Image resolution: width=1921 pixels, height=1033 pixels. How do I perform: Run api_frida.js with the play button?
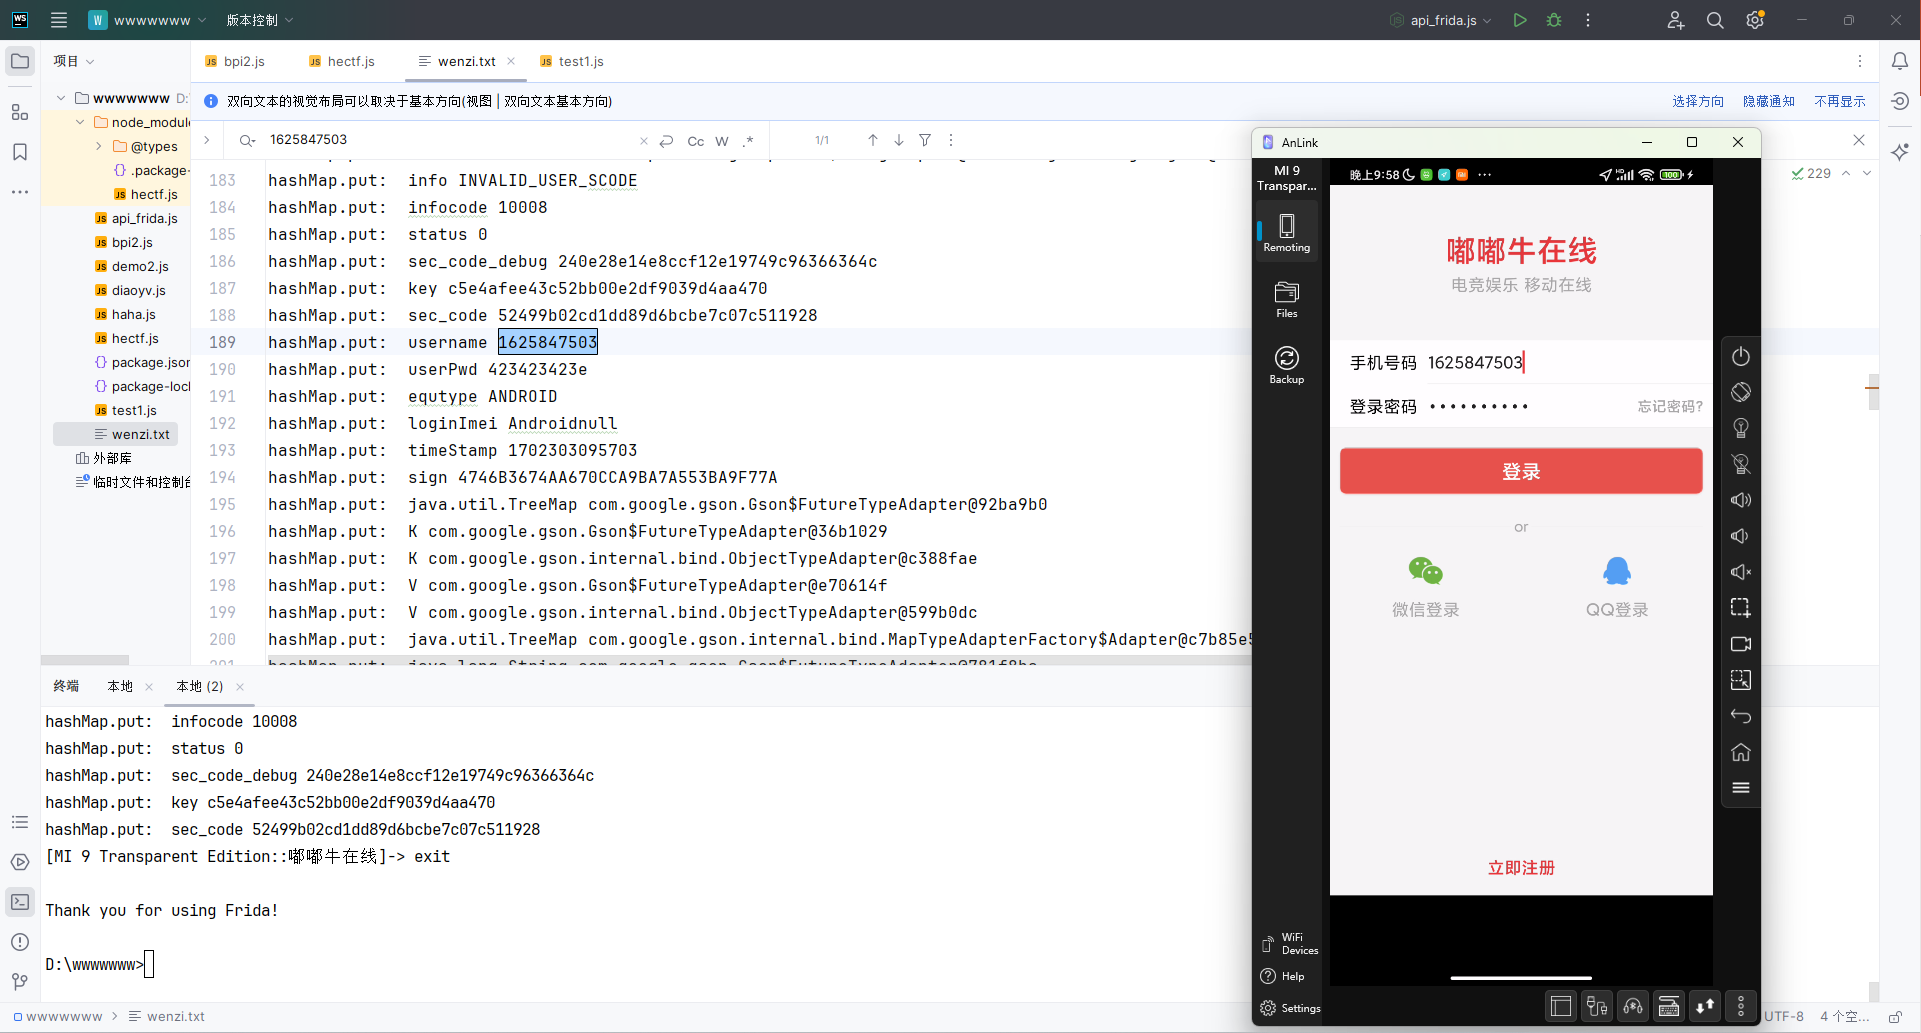1520,20
